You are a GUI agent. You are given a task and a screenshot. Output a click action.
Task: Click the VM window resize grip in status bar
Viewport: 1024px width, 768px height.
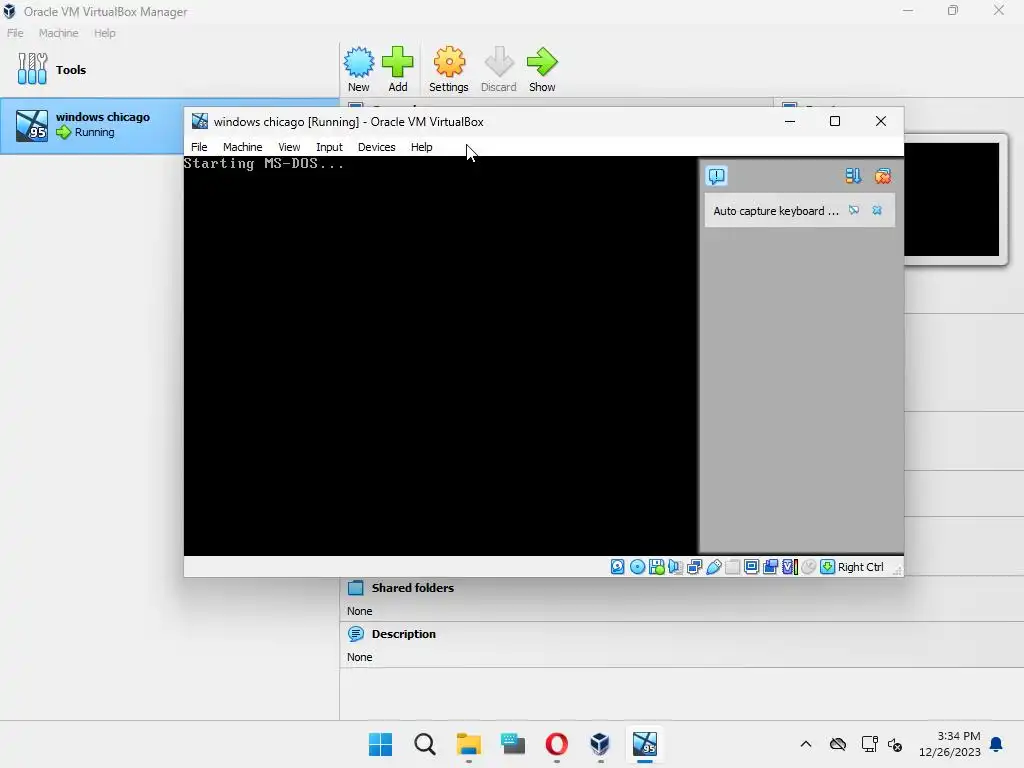(x=897, y=570)
